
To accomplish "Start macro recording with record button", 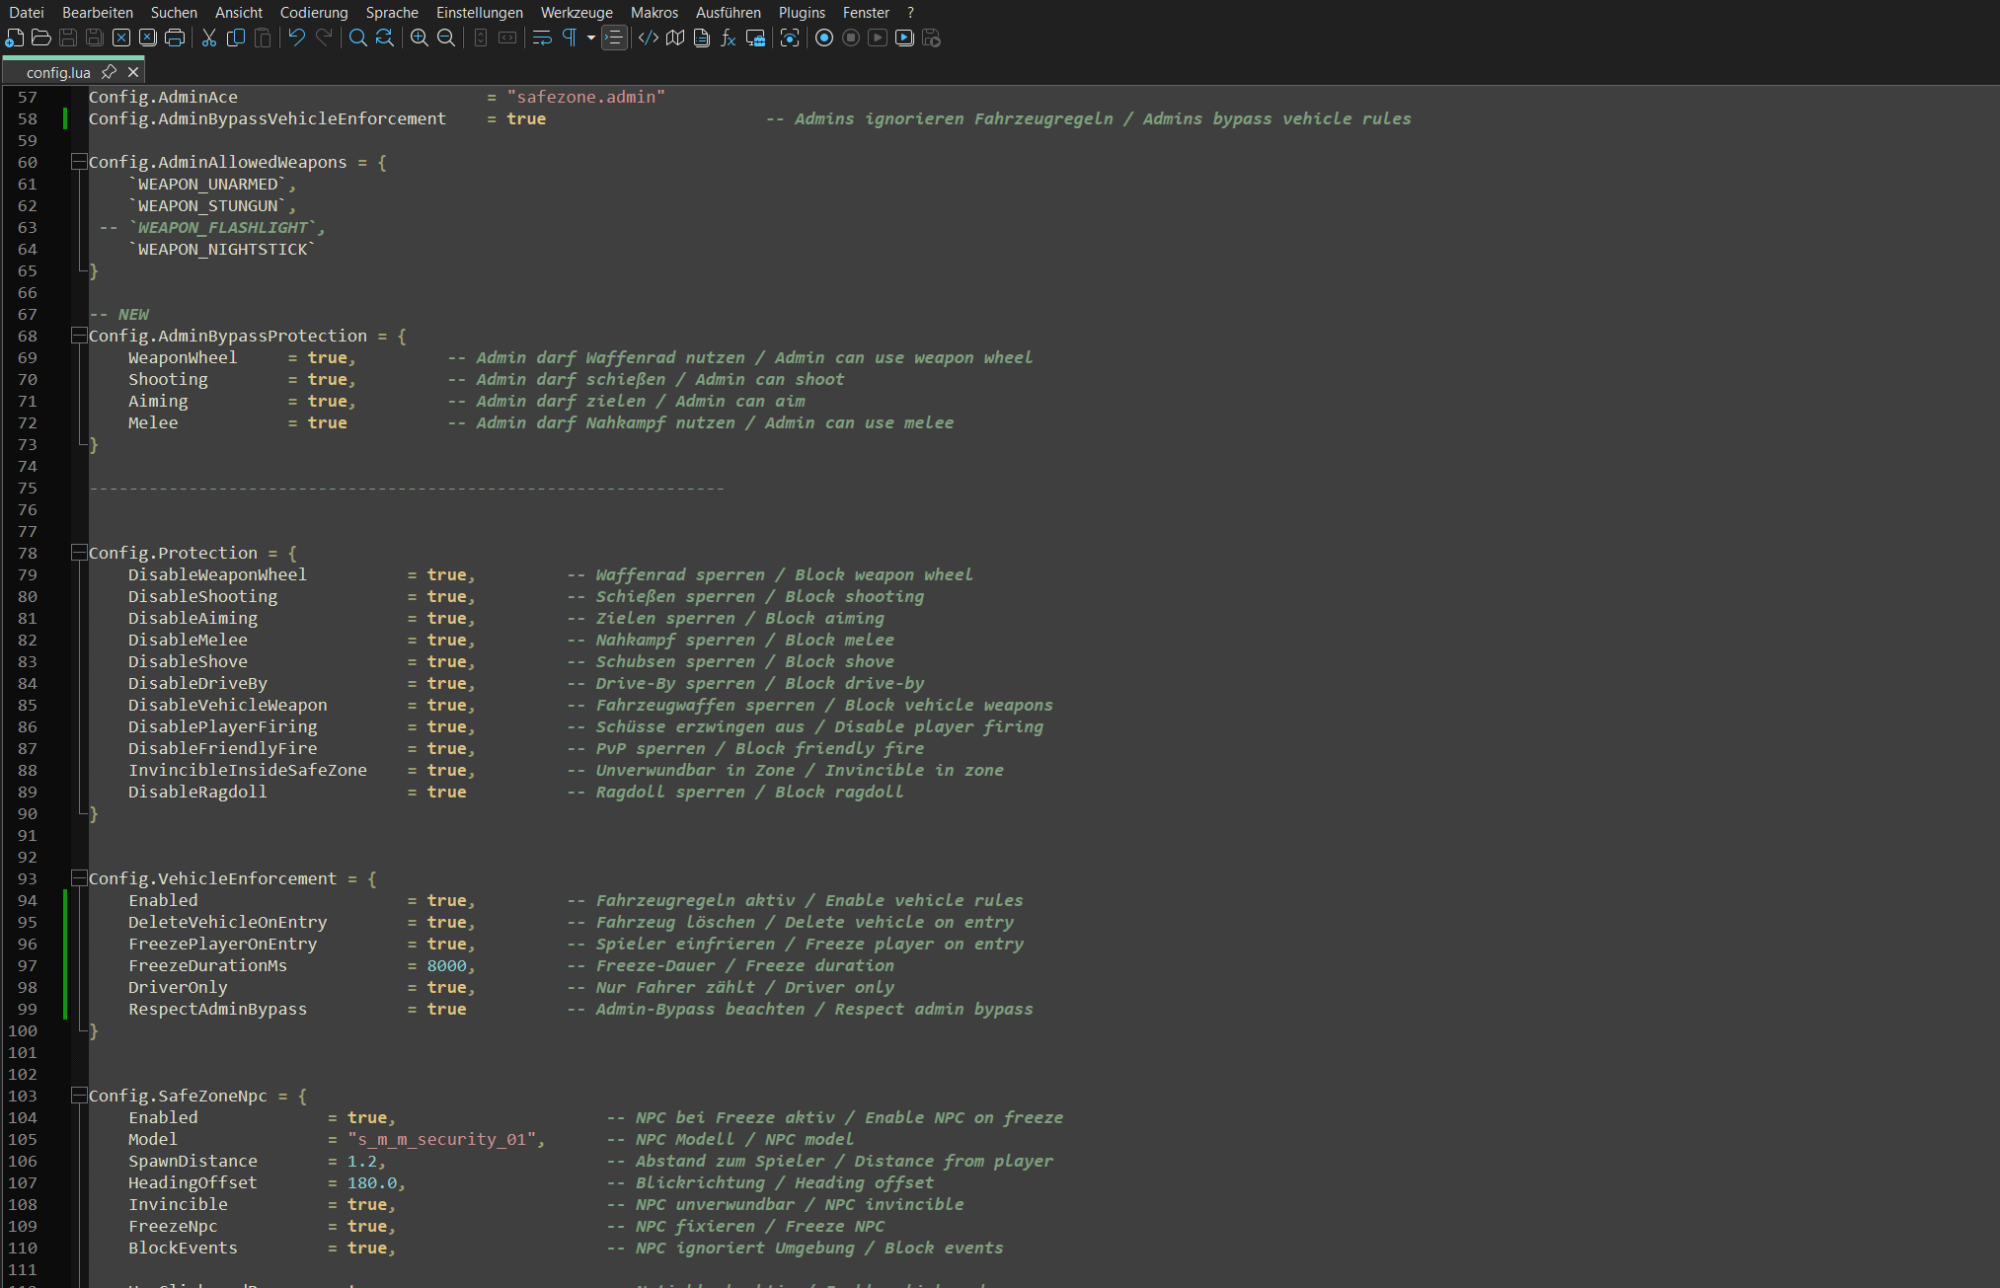I will (824, 38).
